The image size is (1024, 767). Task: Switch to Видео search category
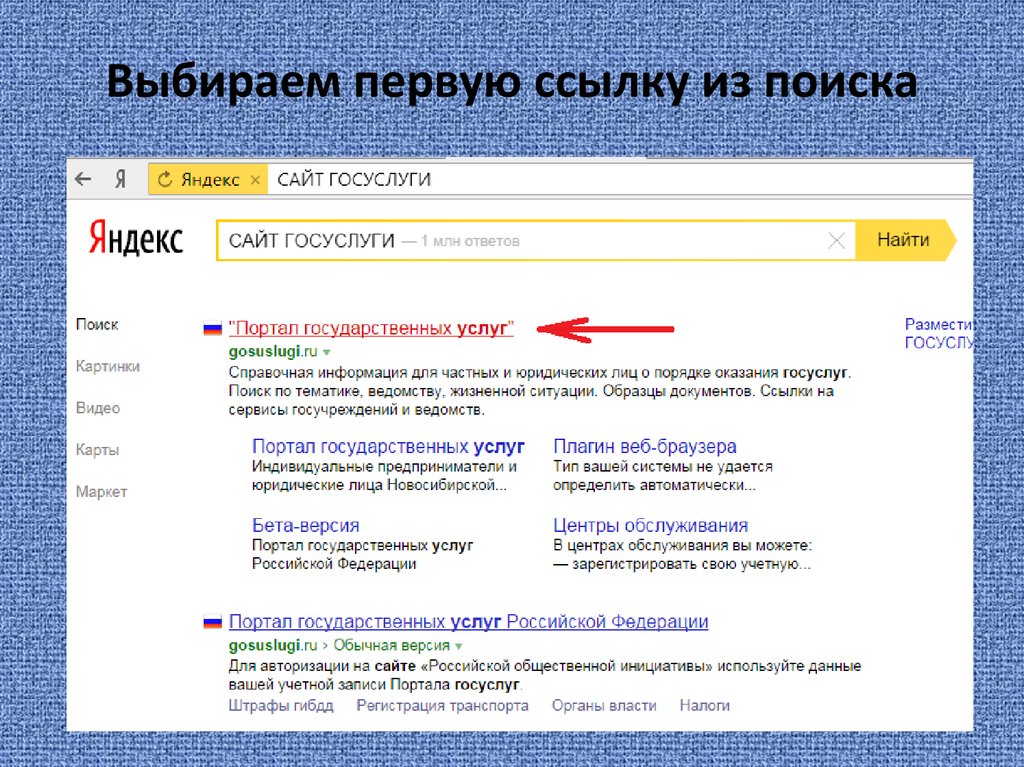tap(98, 408)
